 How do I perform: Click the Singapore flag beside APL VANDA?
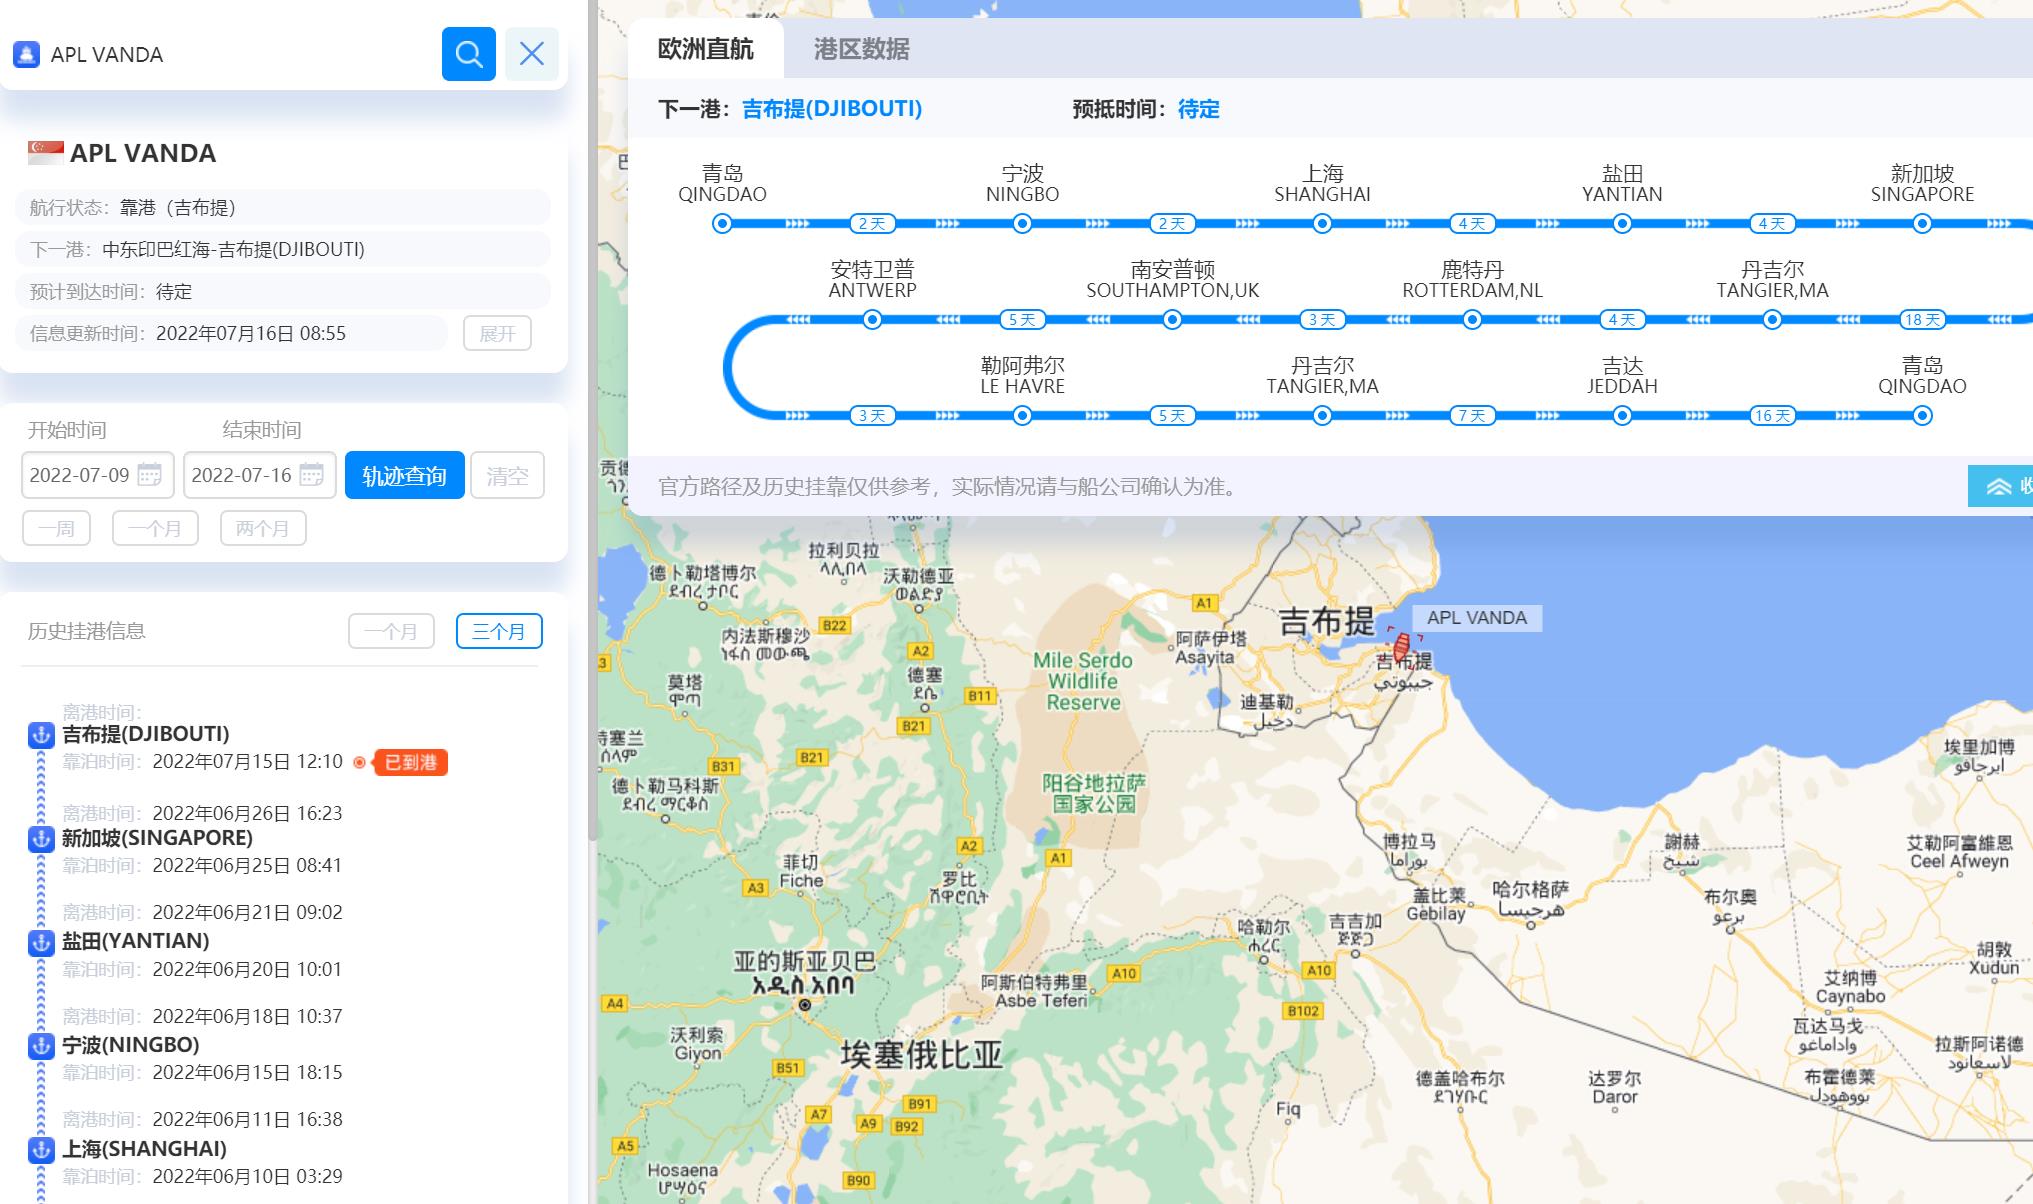[42, 153]
